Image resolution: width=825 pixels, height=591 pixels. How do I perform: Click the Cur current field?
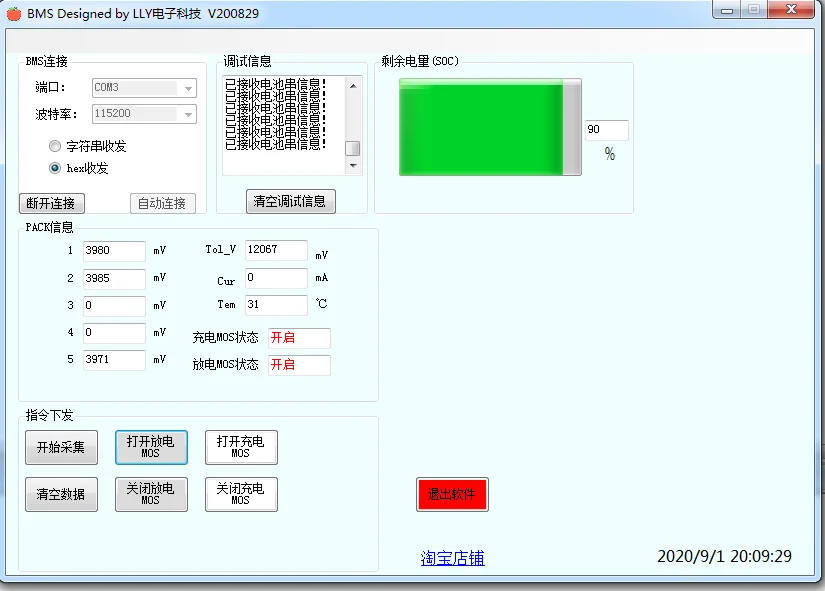pyautogui.click(x=276, y=278)
